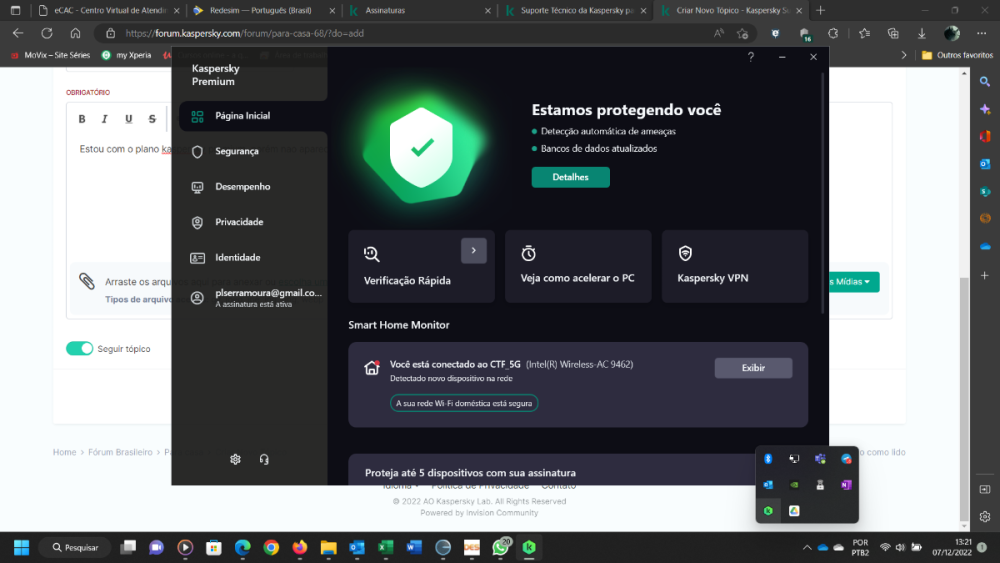
Task: Switch to eCAC Centro Virtual browser tab
Action: 108,10
